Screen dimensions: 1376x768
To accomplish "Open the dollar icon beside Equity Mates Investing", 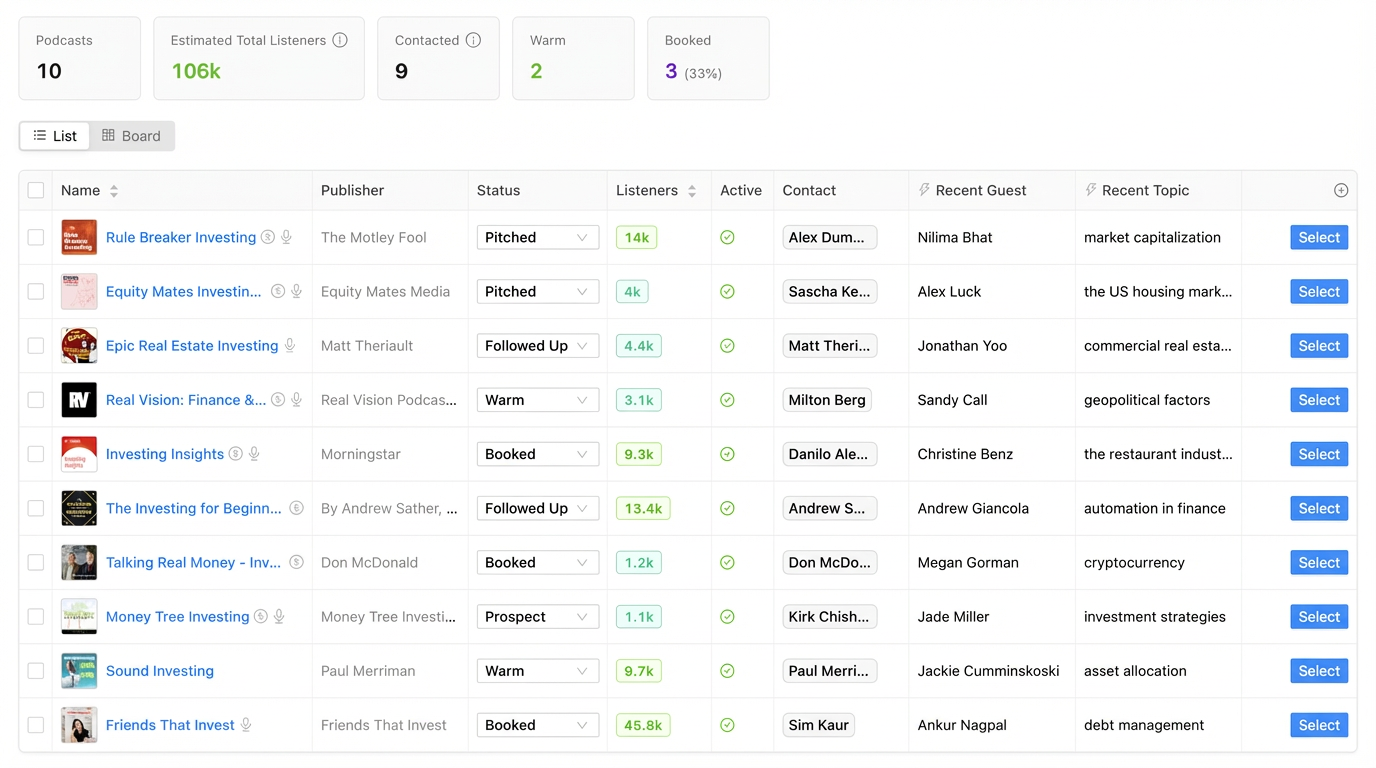I will click(277, 291).
